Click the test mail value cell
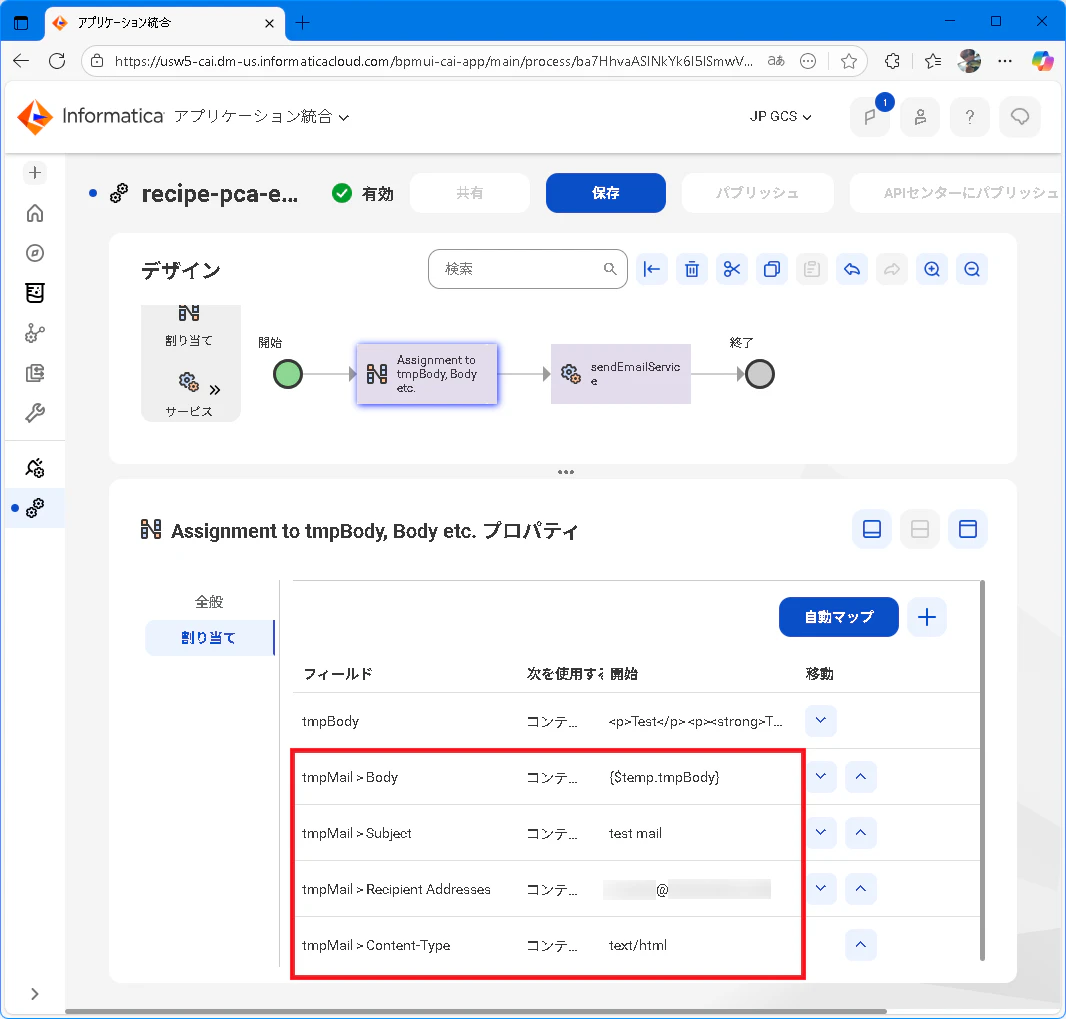 pos(635,833)
